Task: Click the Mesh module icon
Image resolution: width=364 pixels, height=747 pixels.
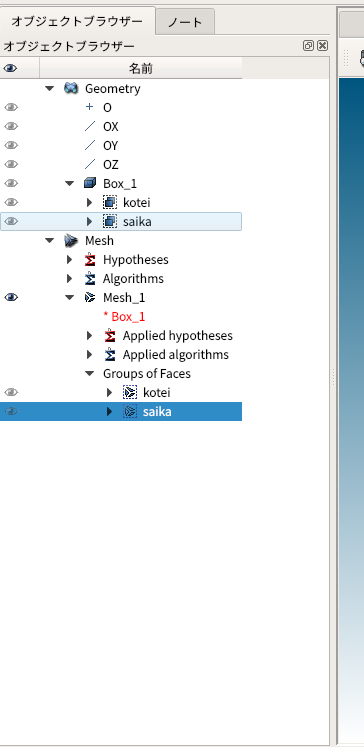Action: tap(71, 241)
